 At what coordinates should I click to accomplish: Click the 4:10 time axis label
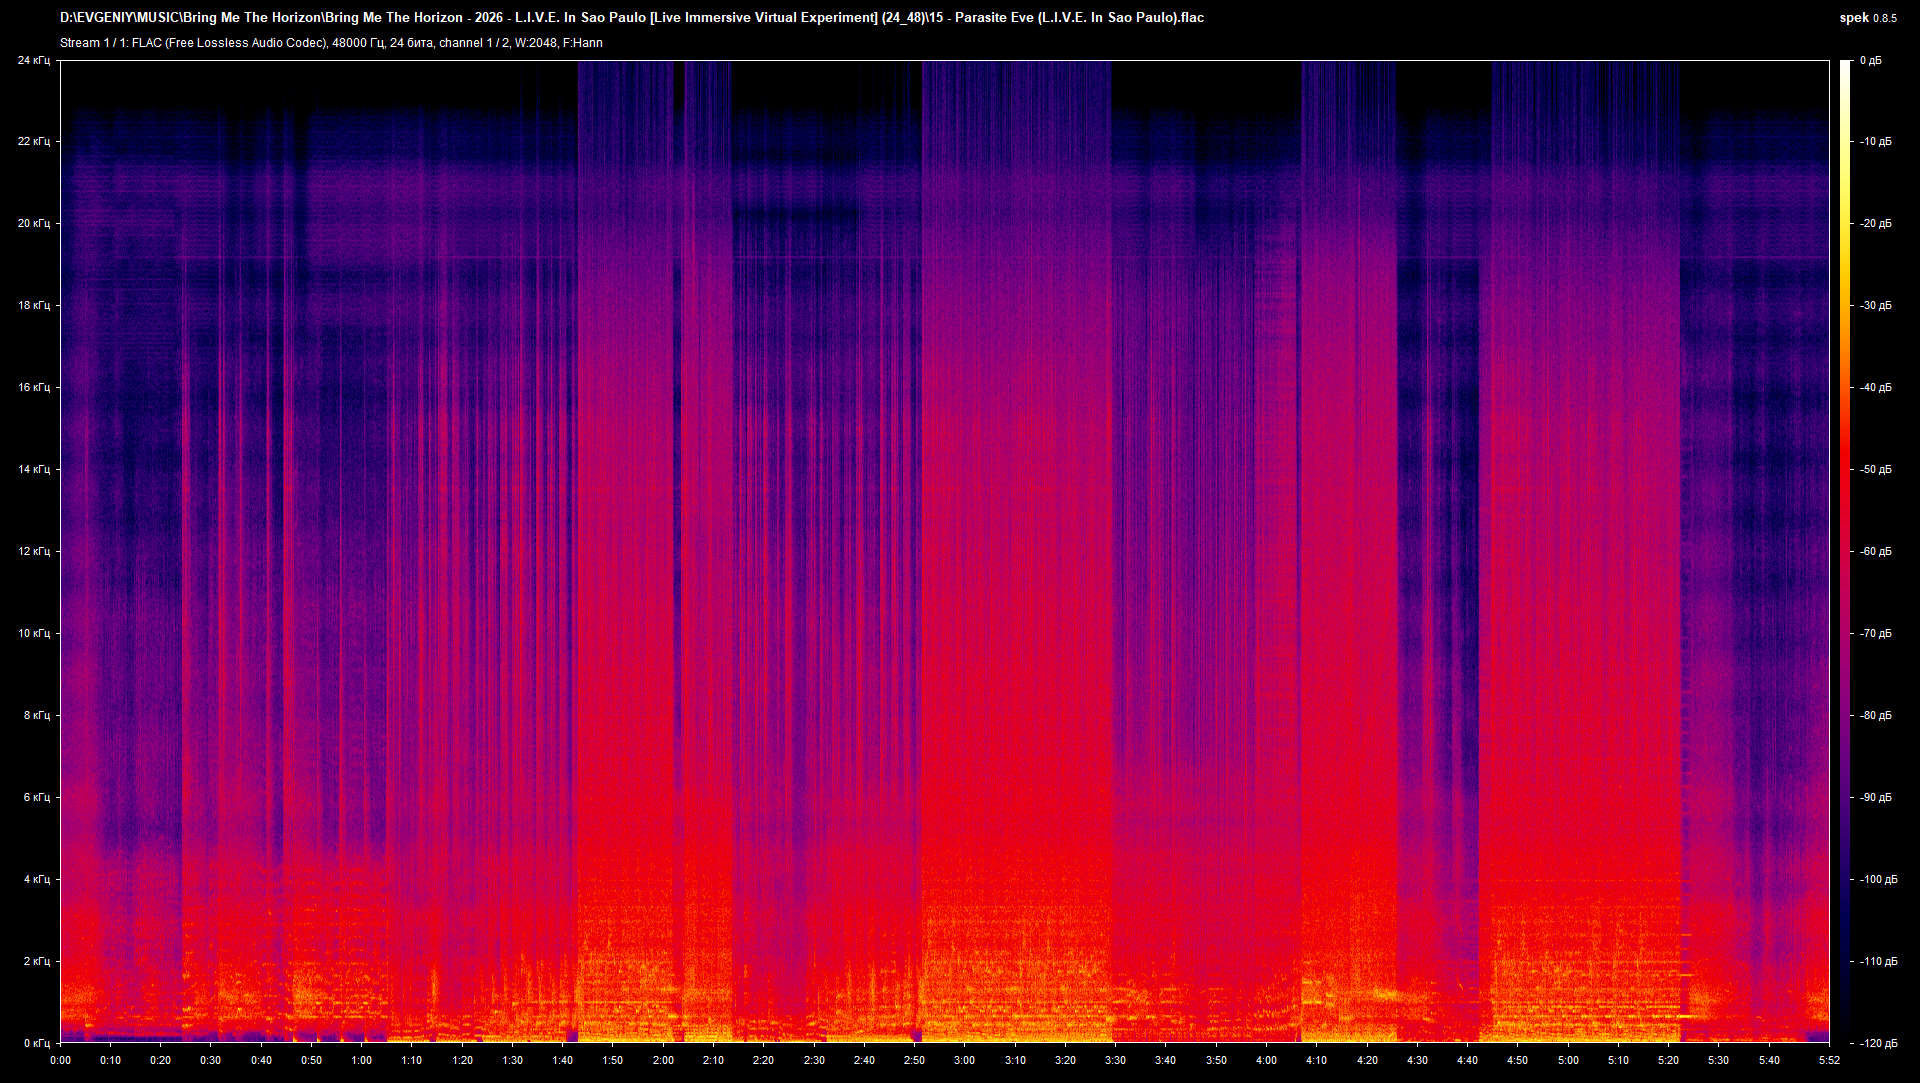click(1316, 1060)
